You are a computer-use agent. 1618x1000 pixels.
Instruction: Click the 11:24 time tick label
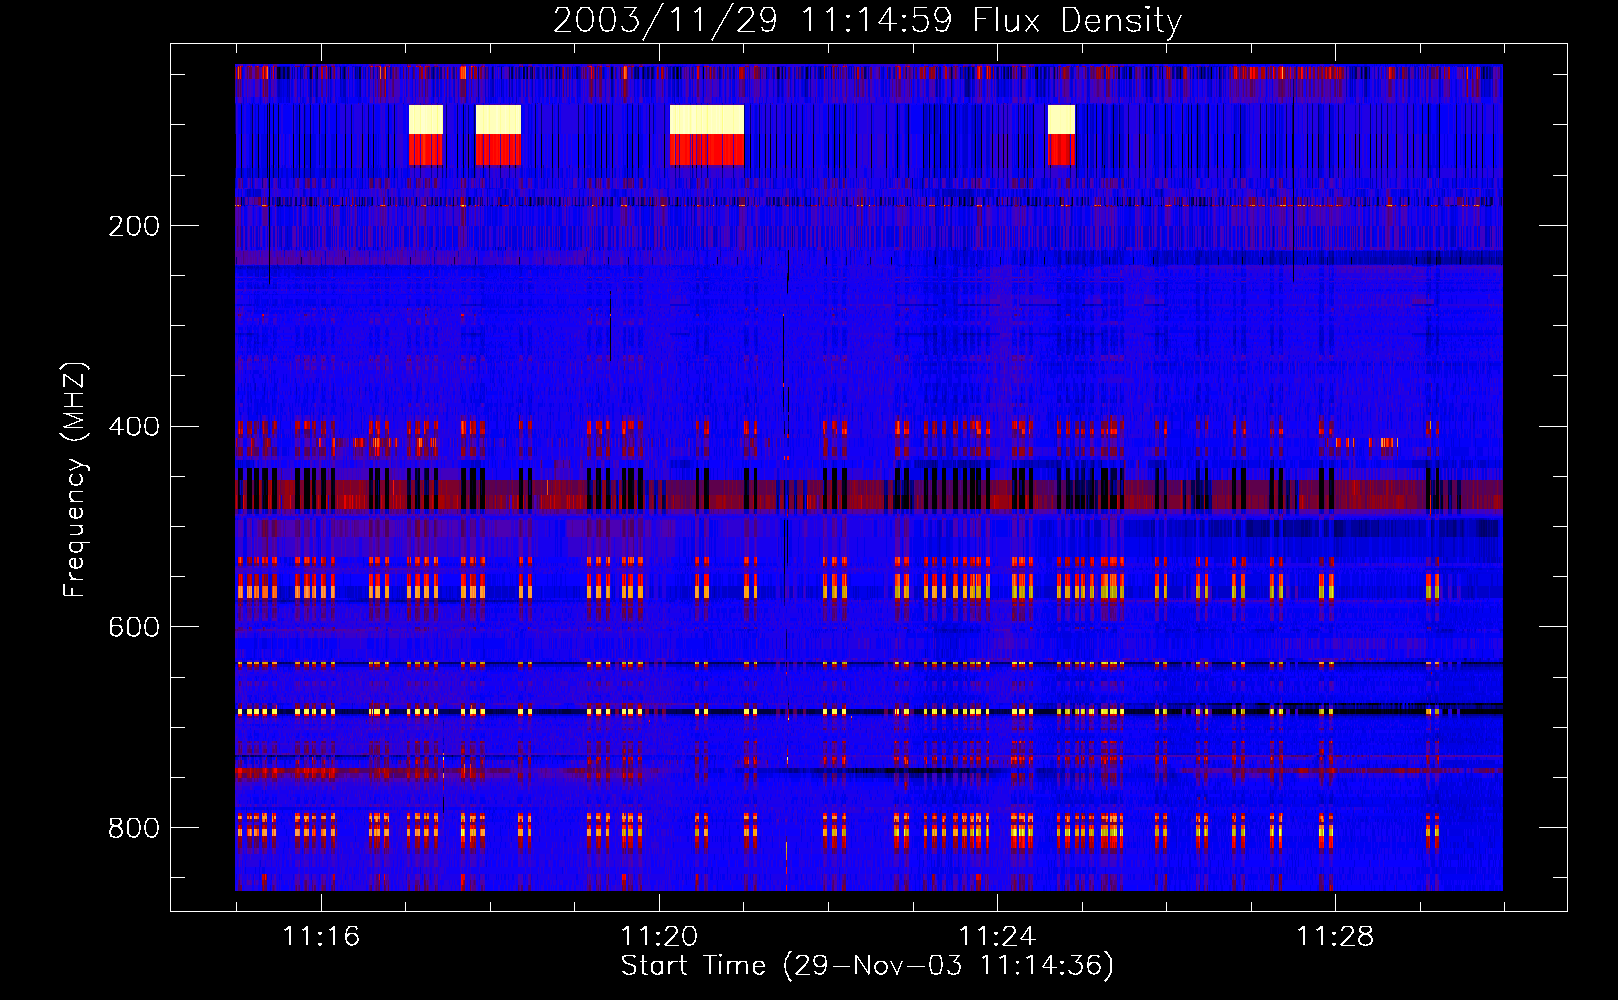(997, 936)
